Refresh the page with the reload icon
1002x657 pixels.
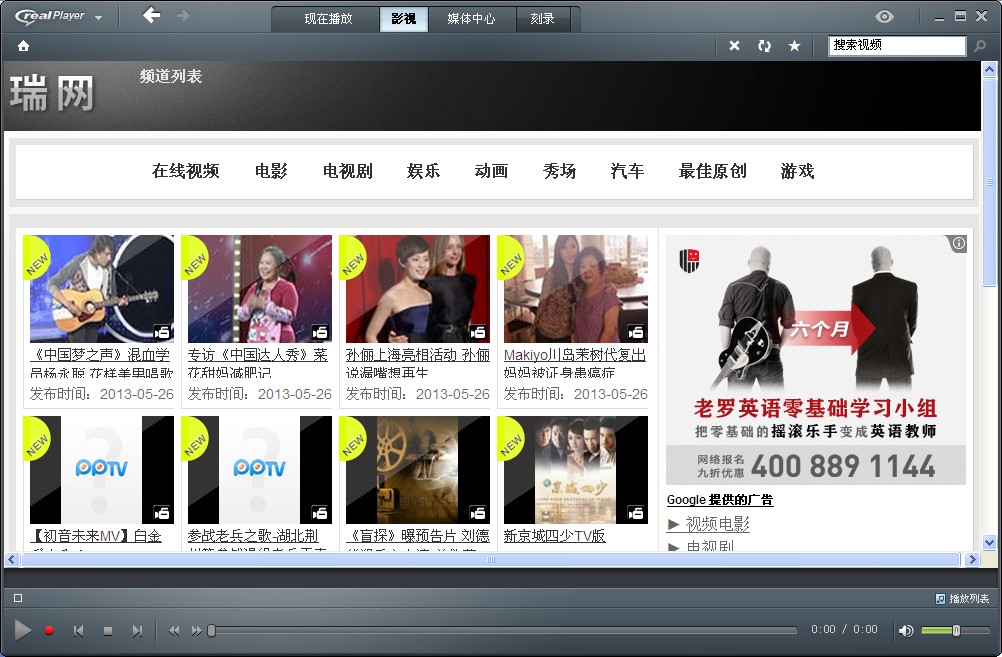764,46
